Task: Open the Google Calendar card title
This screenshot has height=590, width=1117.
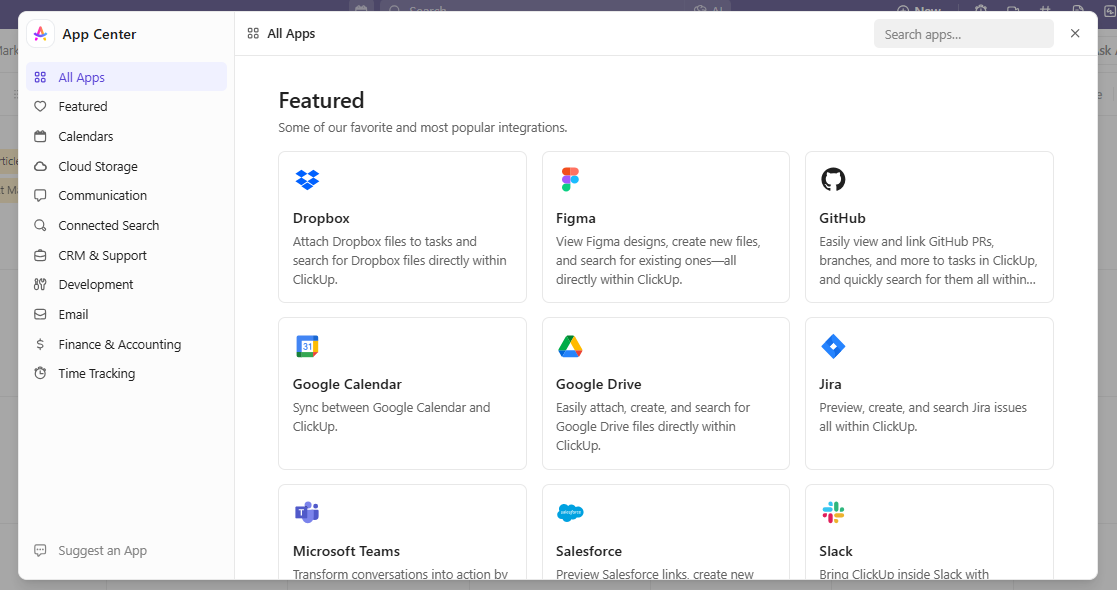Action: point(347,384)
